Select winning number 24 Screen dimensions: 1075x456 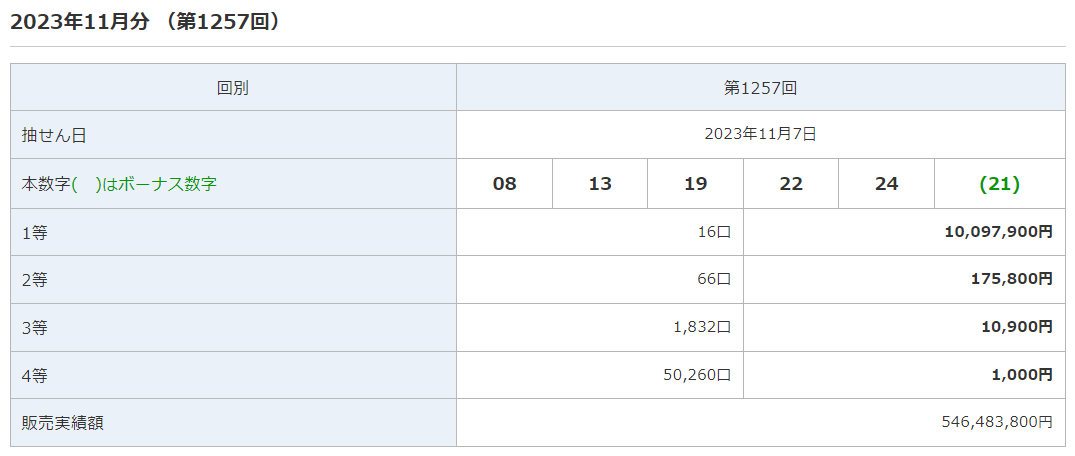coord(886,184)
